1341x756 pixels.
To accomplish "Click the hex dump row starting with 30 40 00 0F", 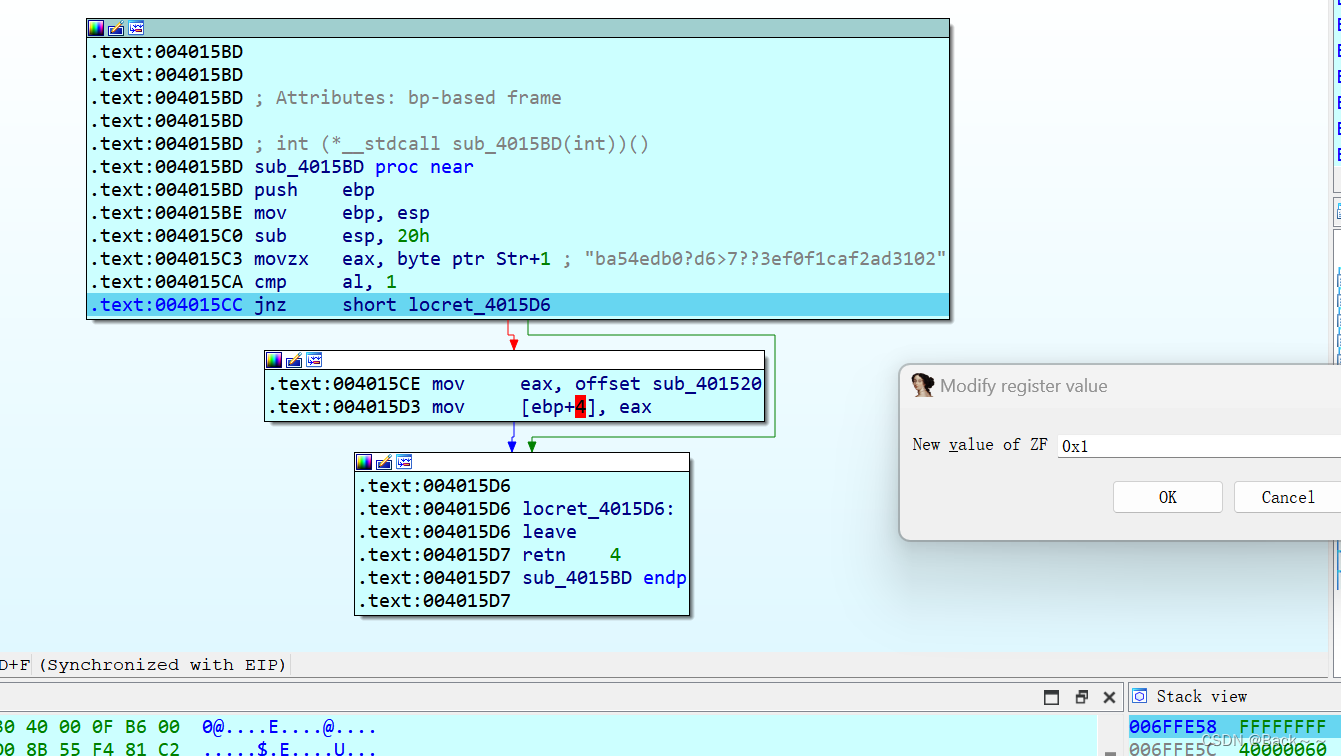I will click(x=188, y=727).
